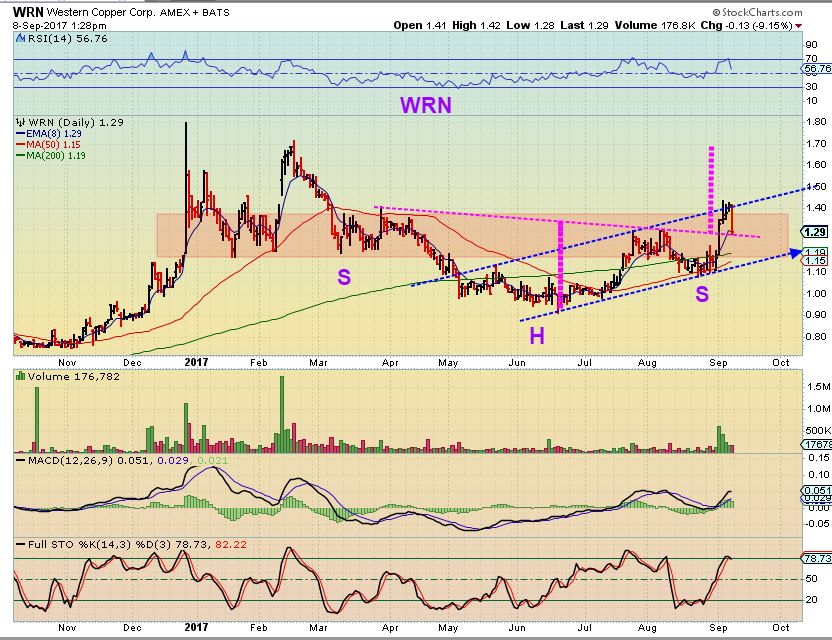Click the blue arrowhead at the lower trendline end

coord(795,253)
